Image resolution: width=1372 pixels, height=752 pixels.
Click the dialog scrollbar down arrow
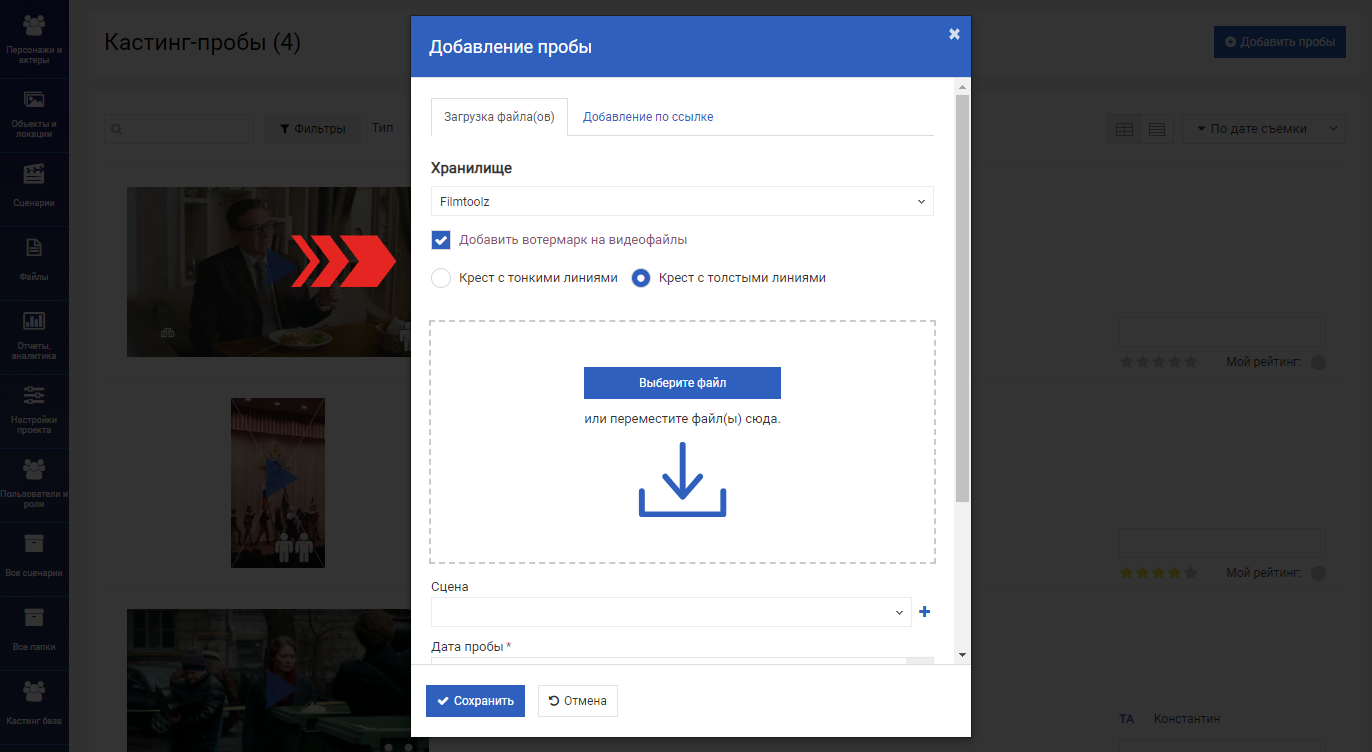962,654
